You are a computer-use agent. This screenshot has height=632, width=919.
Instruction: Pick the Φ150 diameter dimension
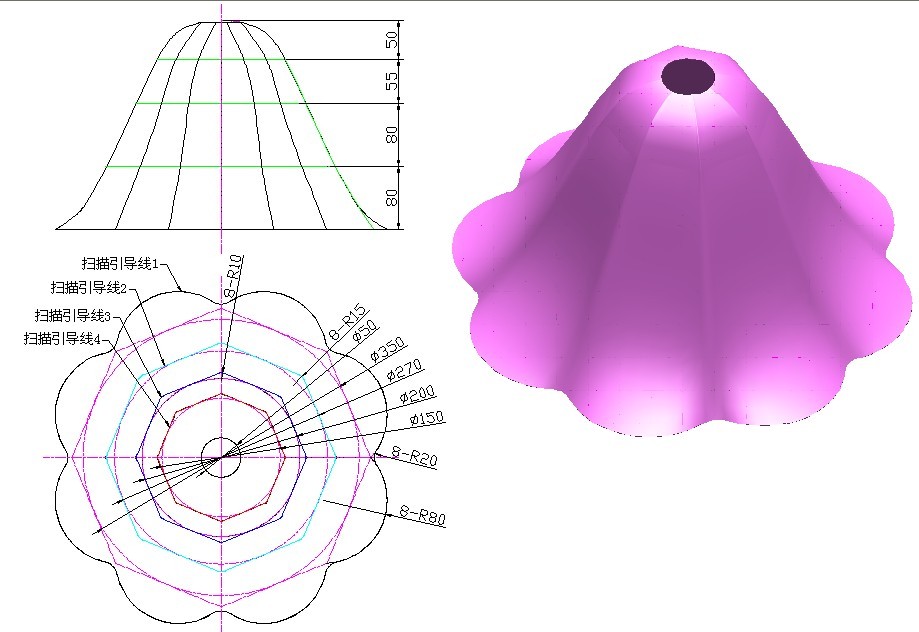pyautogui.click(x=427, y=418)
